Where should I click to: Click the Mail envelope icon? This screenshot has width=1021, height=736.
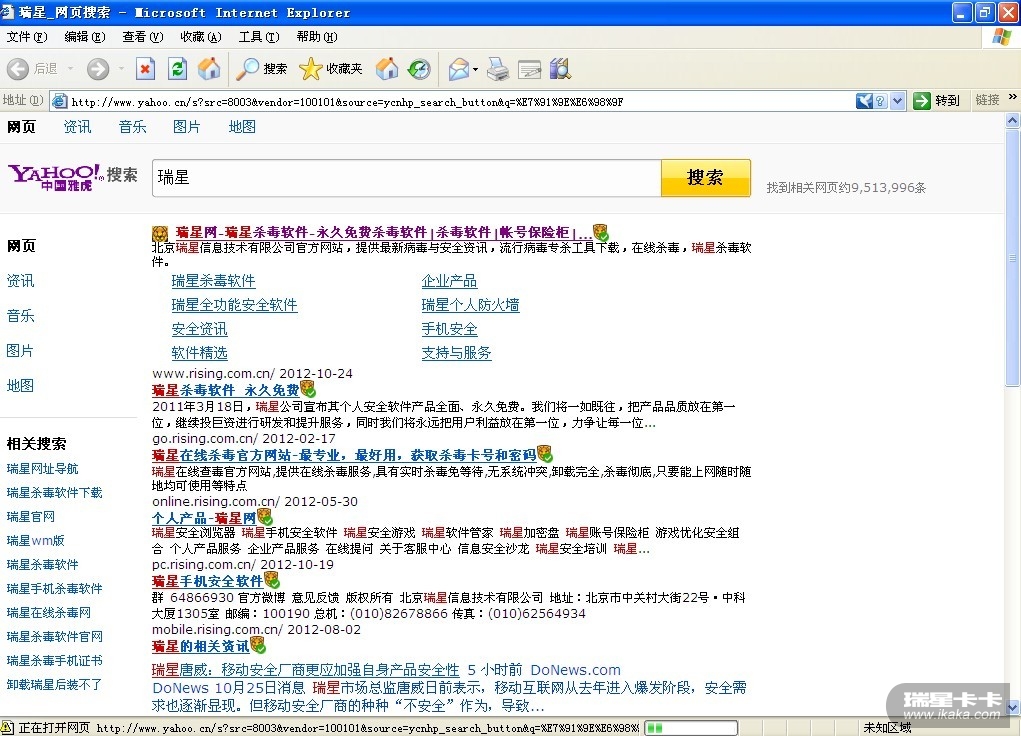click(459, 68)
